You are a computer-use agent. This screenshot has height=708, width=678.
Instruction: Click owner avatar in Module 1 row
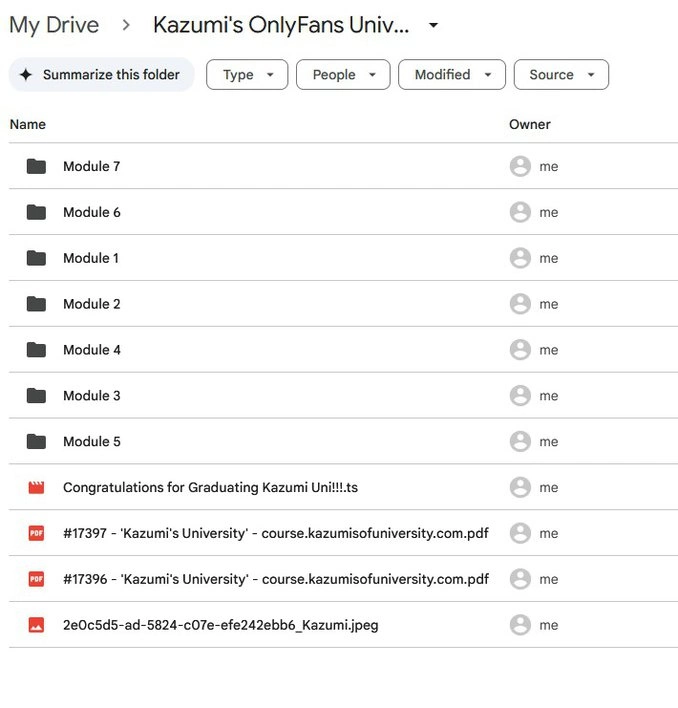tap(520, 258)
